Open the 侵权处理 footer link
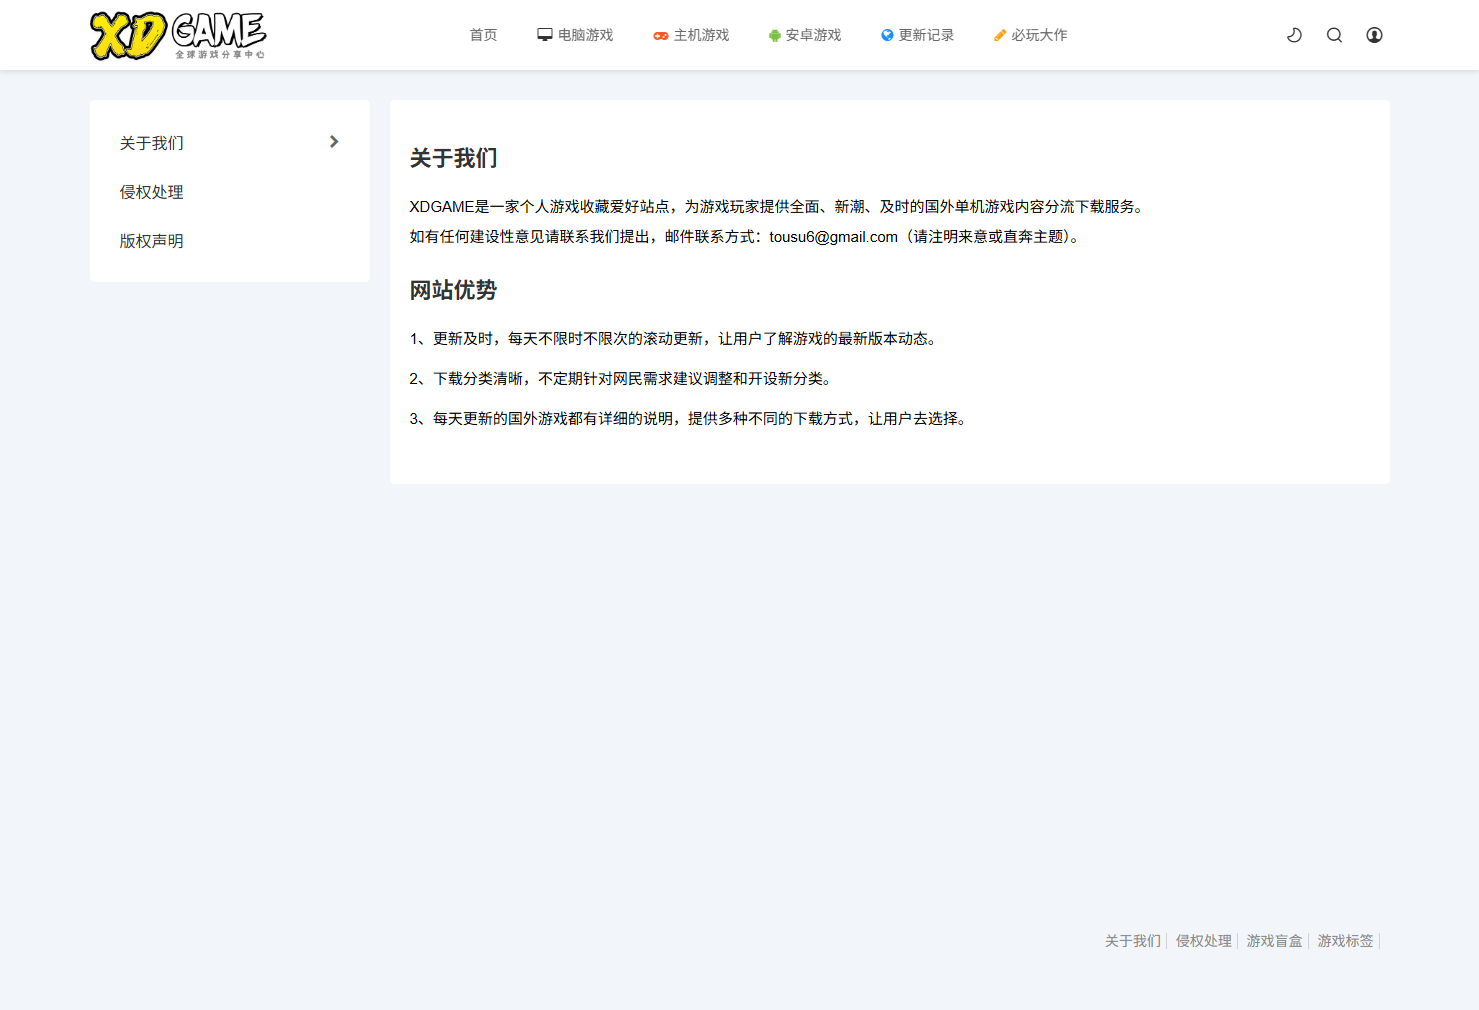The height and width of the screenshot is (1010, 1479). [x=1203, y=941]
